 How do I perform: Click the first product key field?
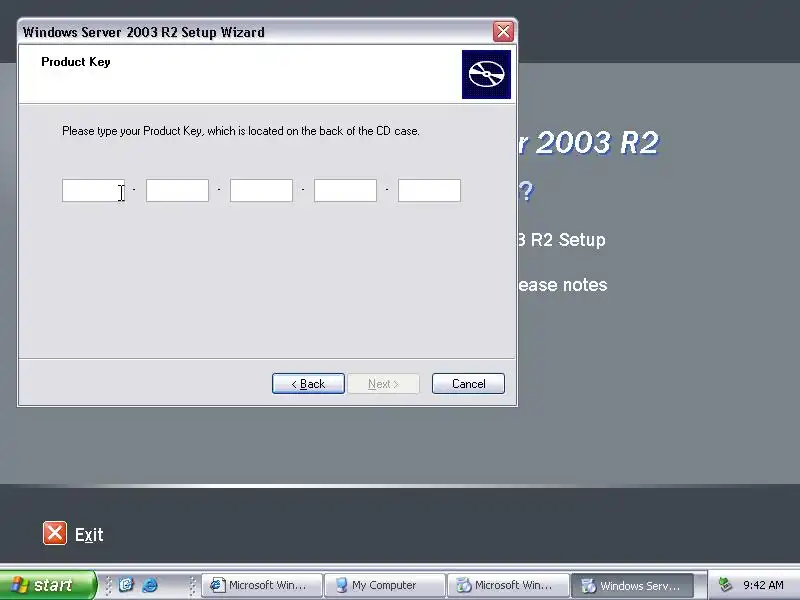tap(93, 190)
